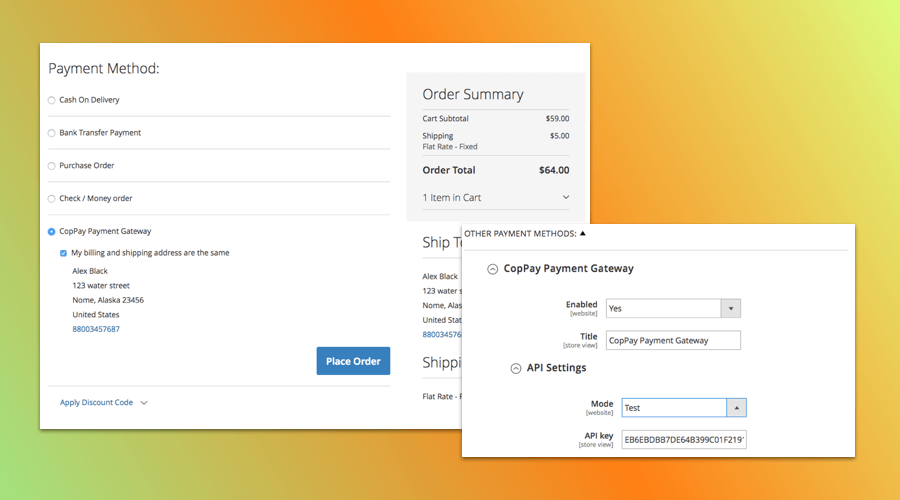The image size is (900, 500).
Task: Click the Place Order button
Action: (x=353, y=361)
